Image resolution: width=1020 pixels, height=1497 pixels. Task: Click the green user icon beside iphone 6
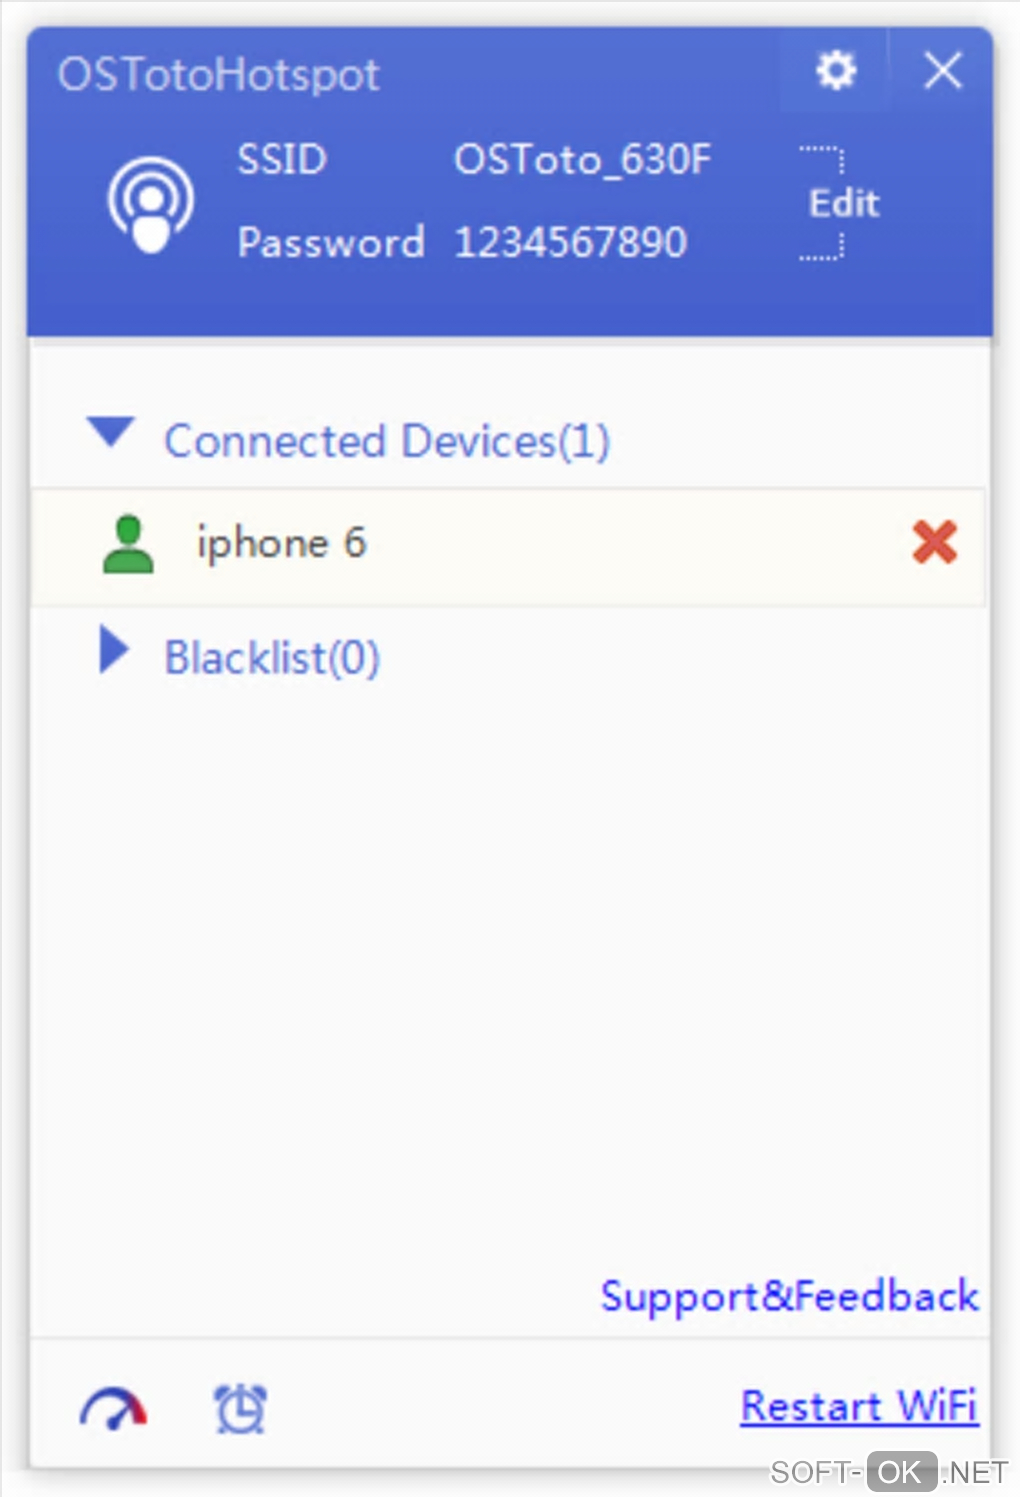click(128, 544)
